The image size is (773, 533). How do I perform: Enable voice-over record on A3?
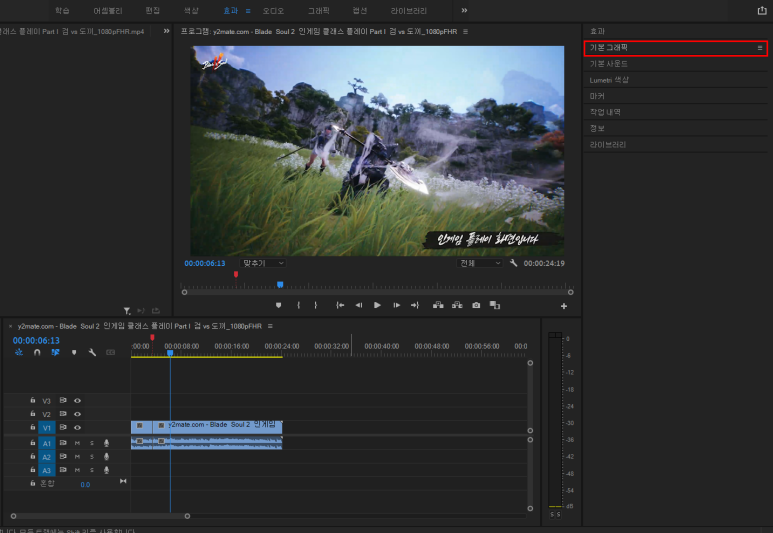[x=106, y=470]
